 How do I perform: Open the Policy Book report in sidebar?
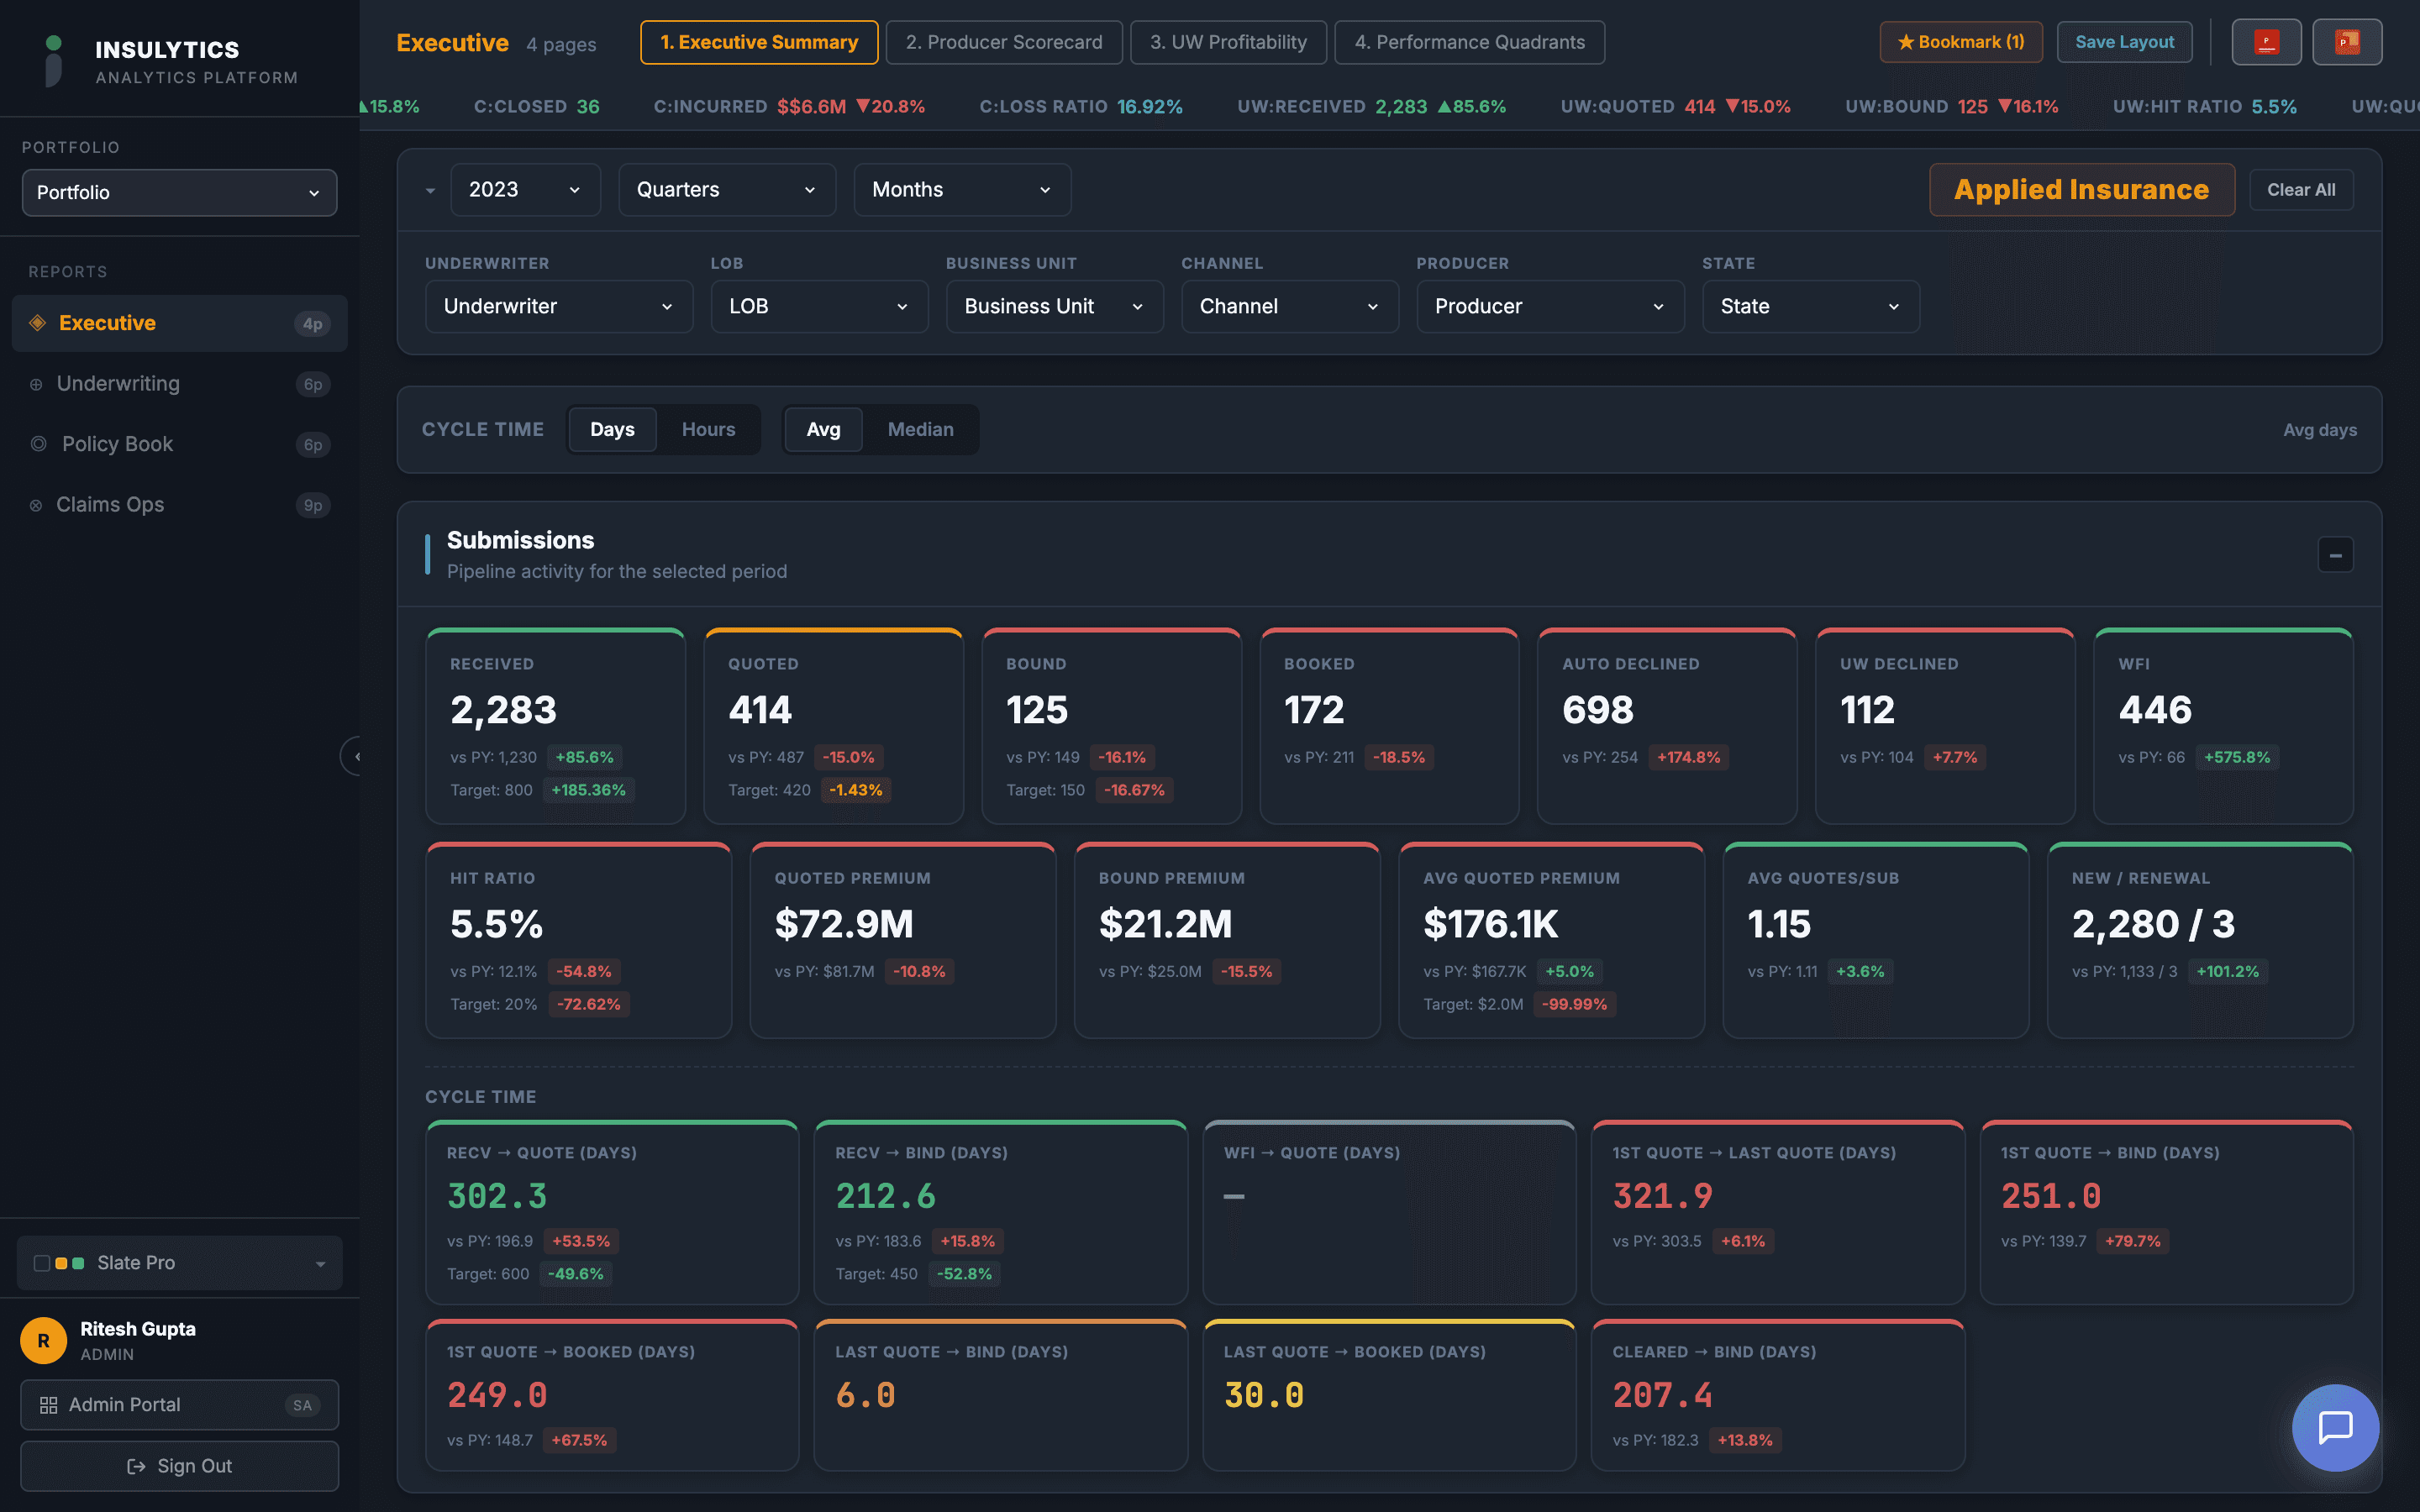[179, 444]
